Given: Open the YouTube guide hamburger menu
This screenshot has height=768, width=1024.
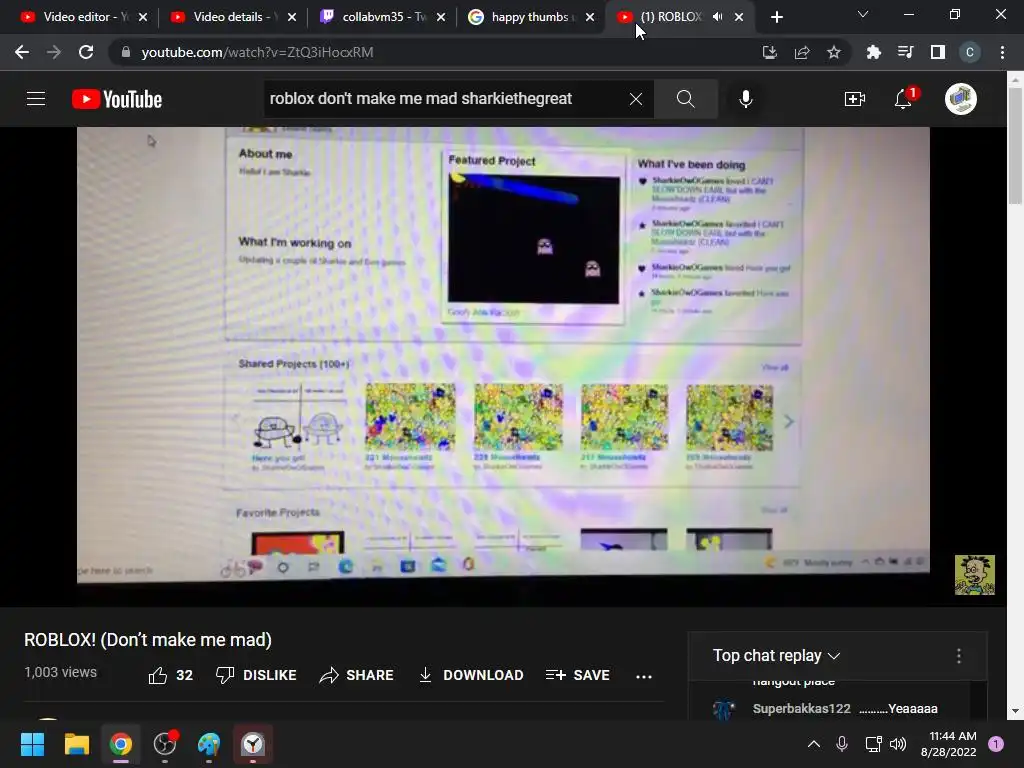Looking at the screenshot, I should [36, 99].
